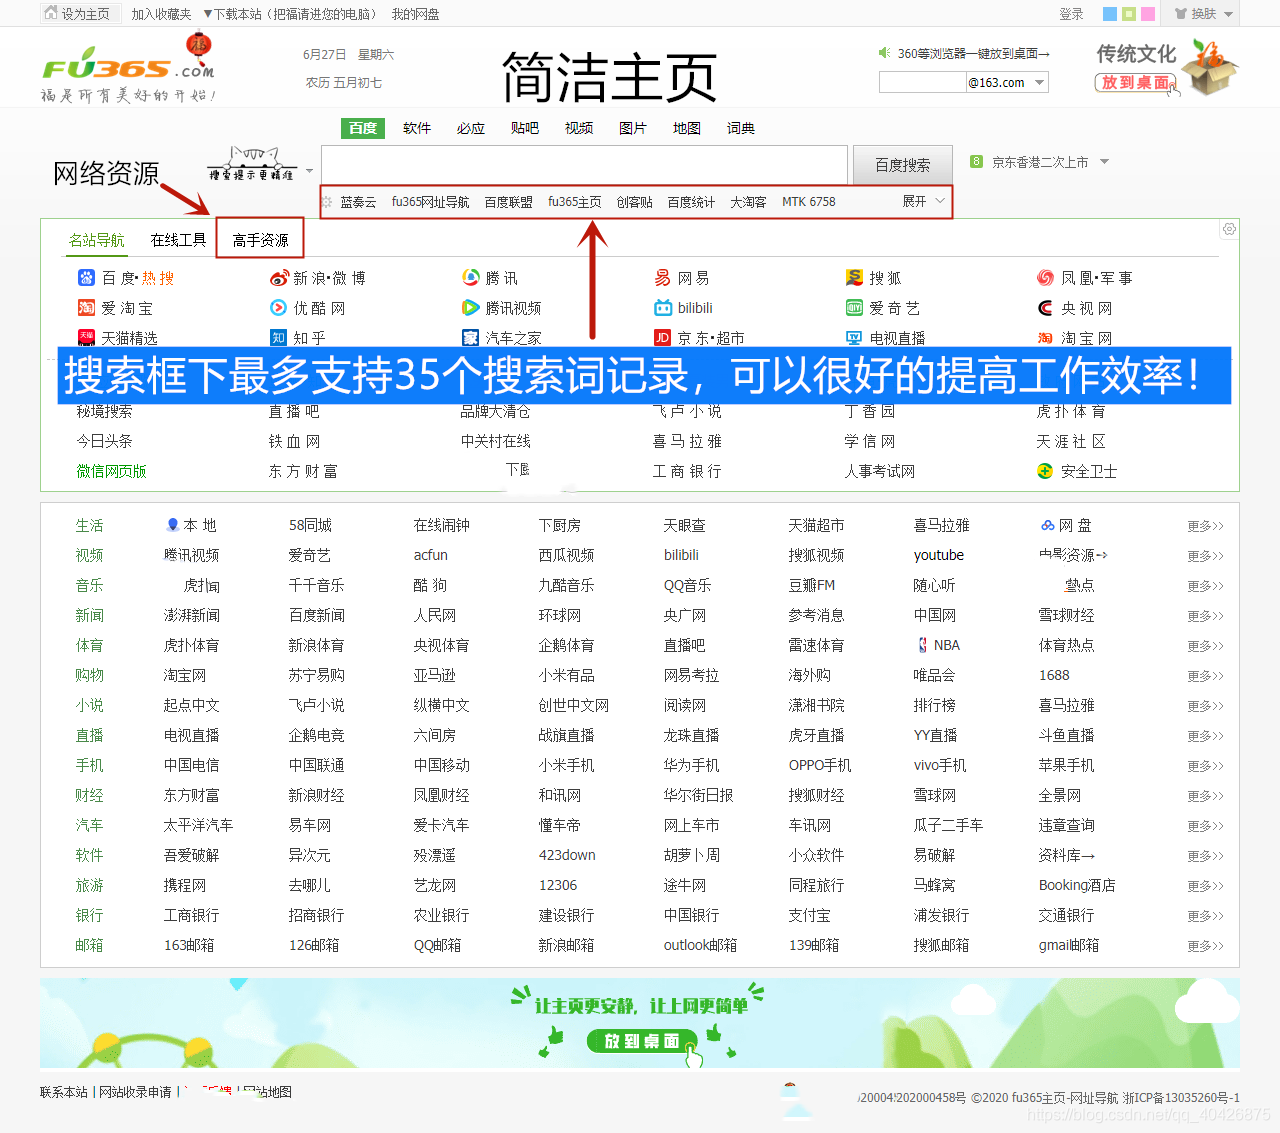The width and height of the screenshot is (1280, 1133).
Task: Open the fu365.com logo
Action: click(x=128, y=69)
